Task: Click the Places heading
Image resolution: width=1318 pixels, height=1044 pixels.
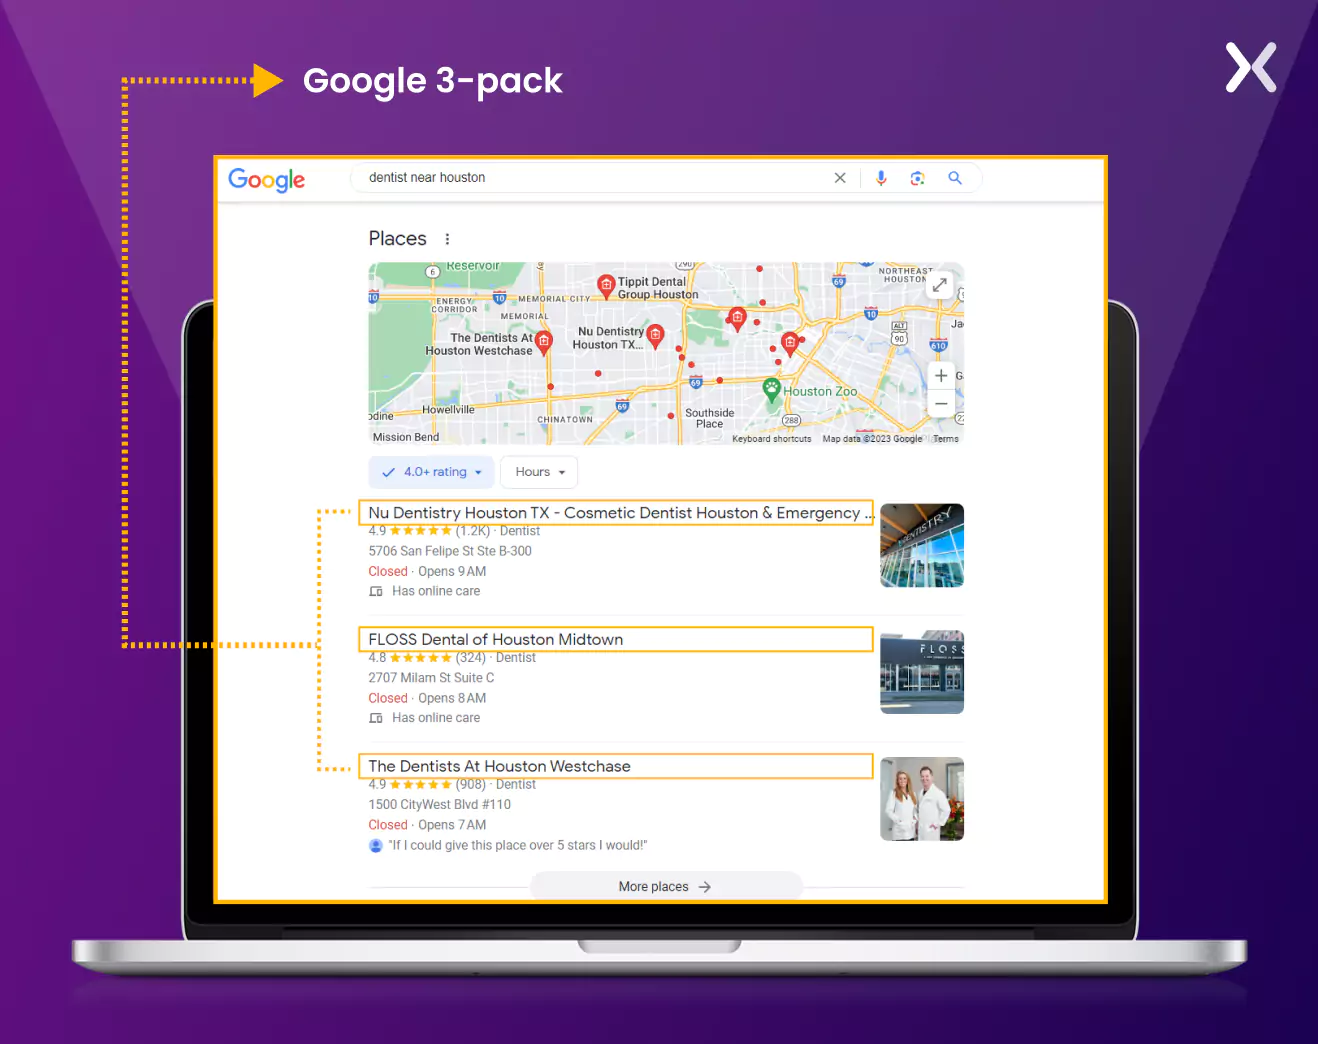Action: point(398,239)
